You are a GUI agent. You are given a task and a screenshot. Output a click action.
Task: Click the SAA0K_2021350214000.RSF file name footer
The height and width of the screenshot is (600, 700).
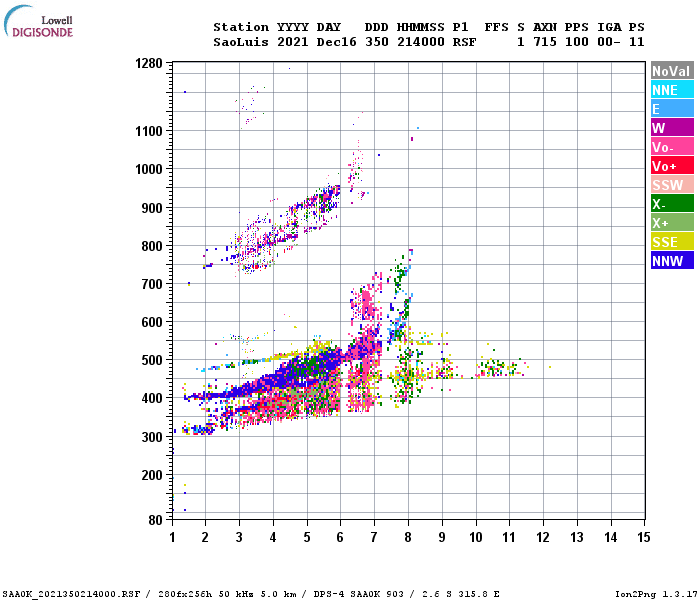pyautogui.click(x=71, y=594)
